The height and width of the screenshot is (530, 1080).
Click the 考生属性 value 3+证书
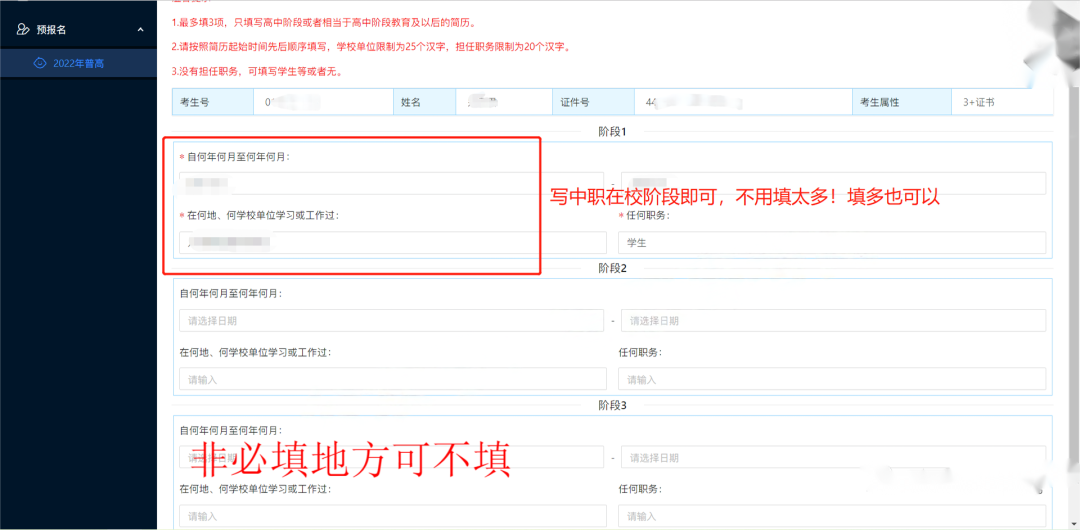(x=978, y=102)
